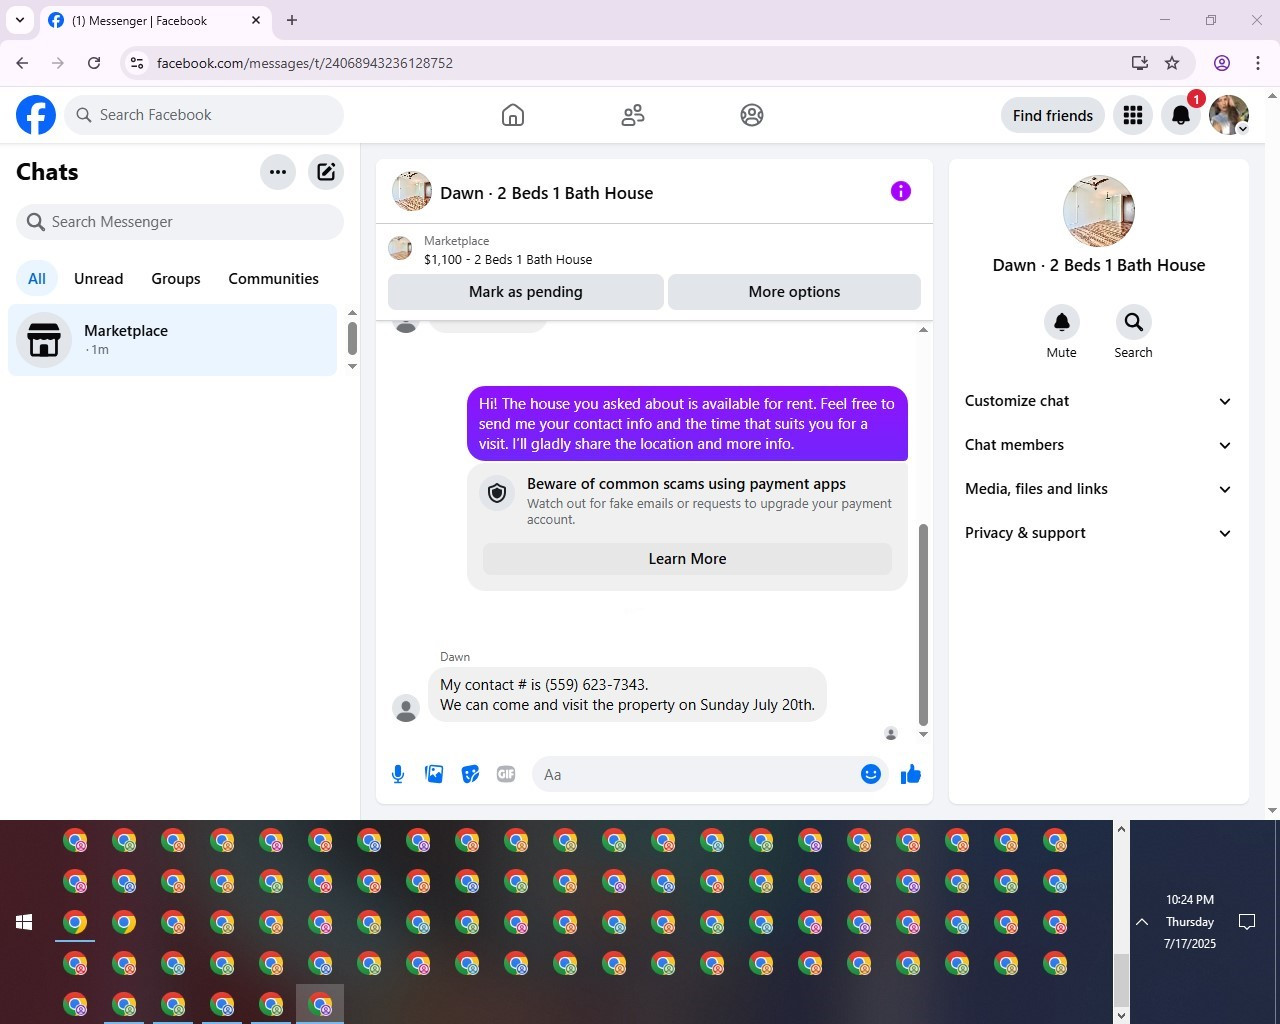Viewport: 1280px width, 1024px height.
Task: Search in conversation magnifier icon
Action: point(1133,322)
